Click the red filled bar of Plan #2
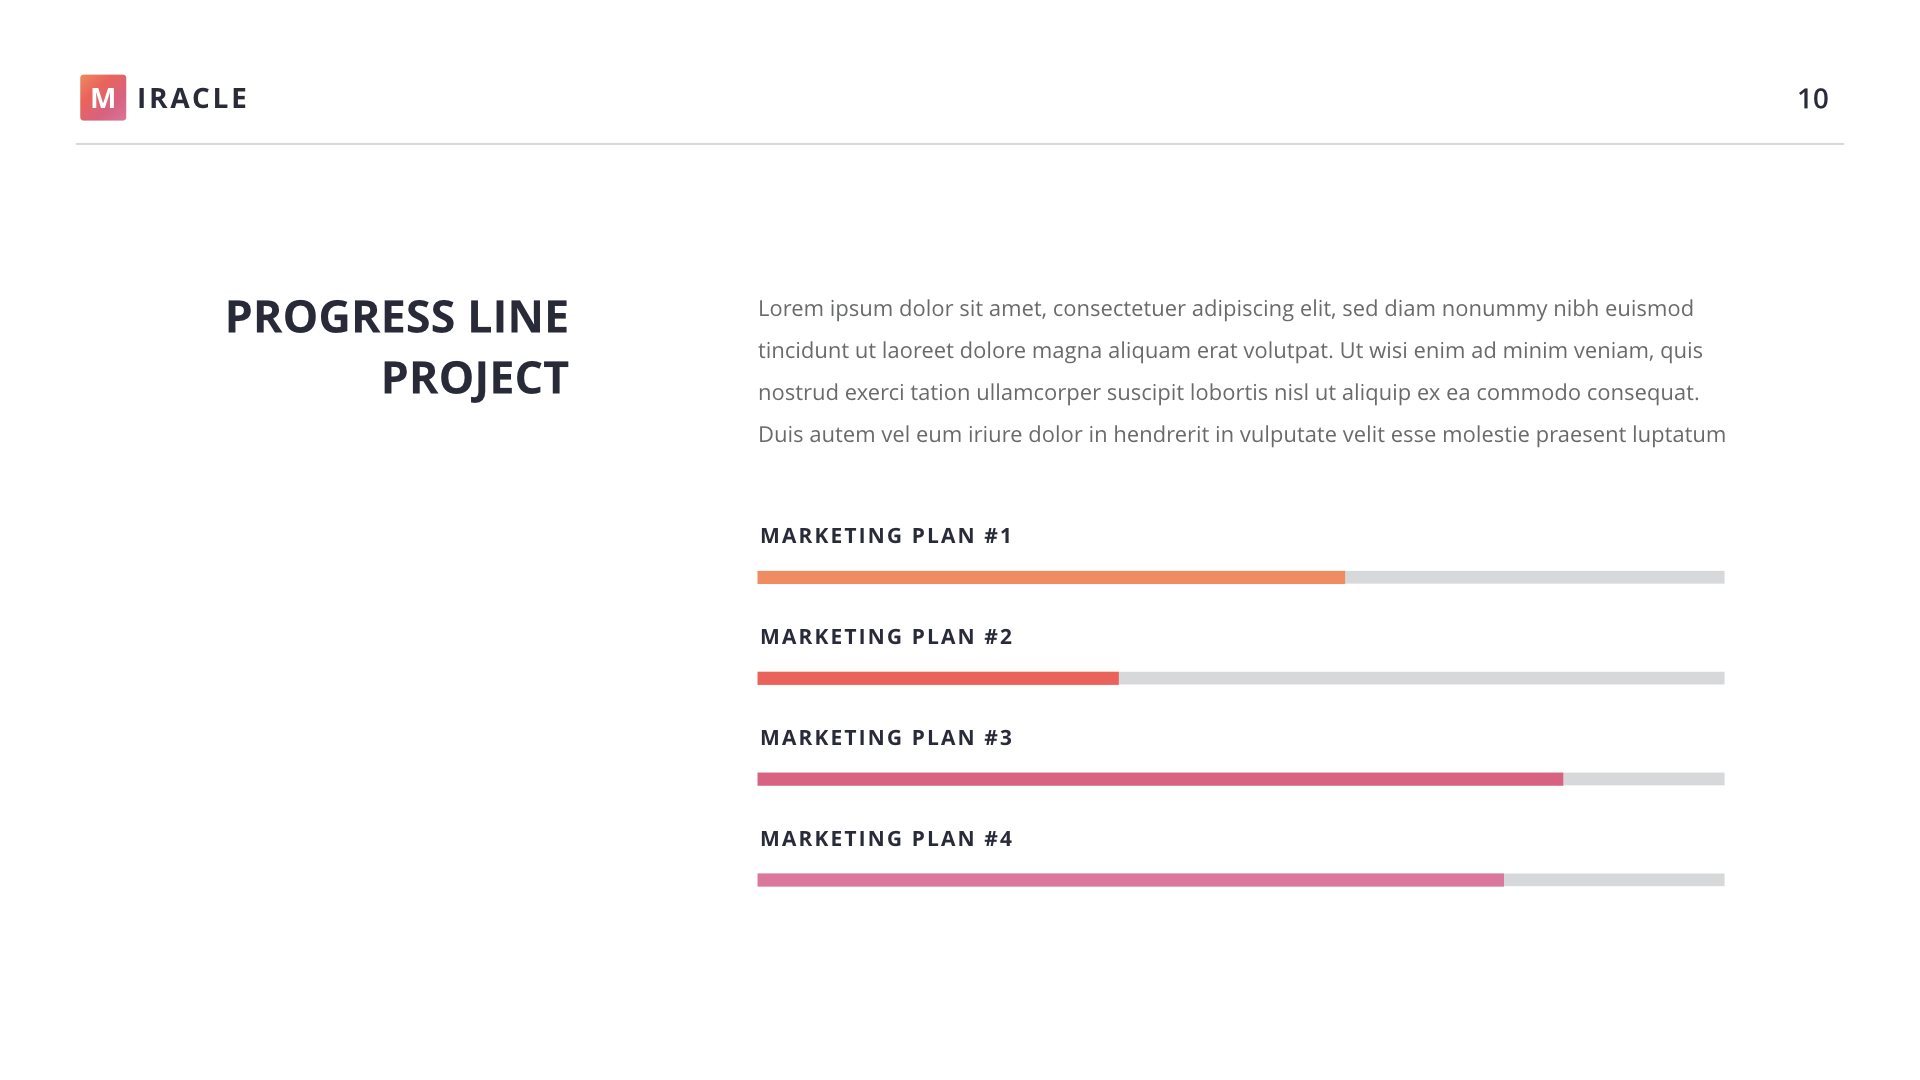 point(937,678)
